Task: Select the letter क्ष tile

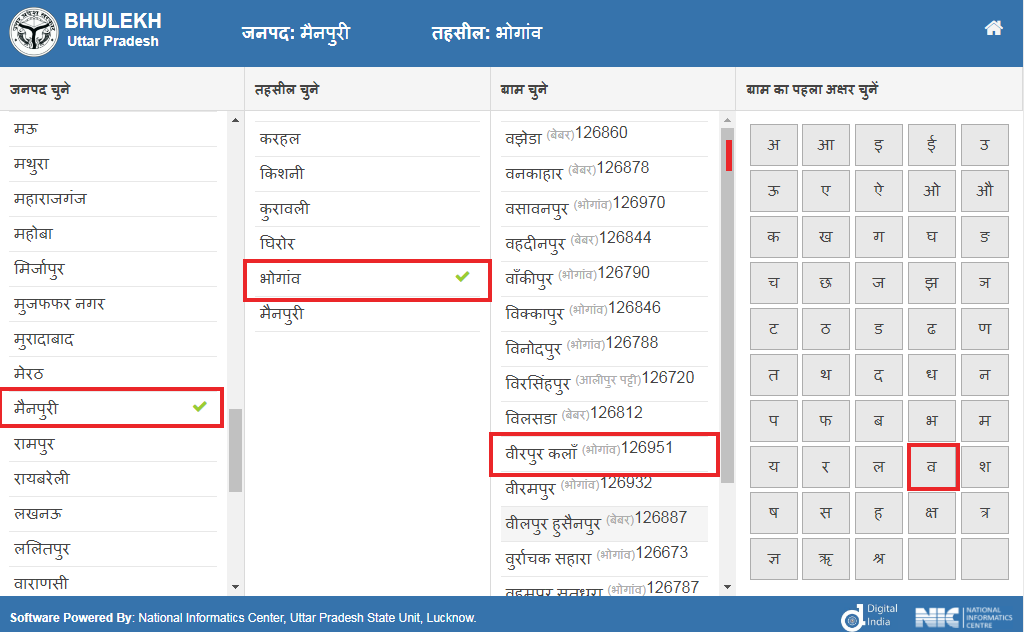Action: (933, 514)
